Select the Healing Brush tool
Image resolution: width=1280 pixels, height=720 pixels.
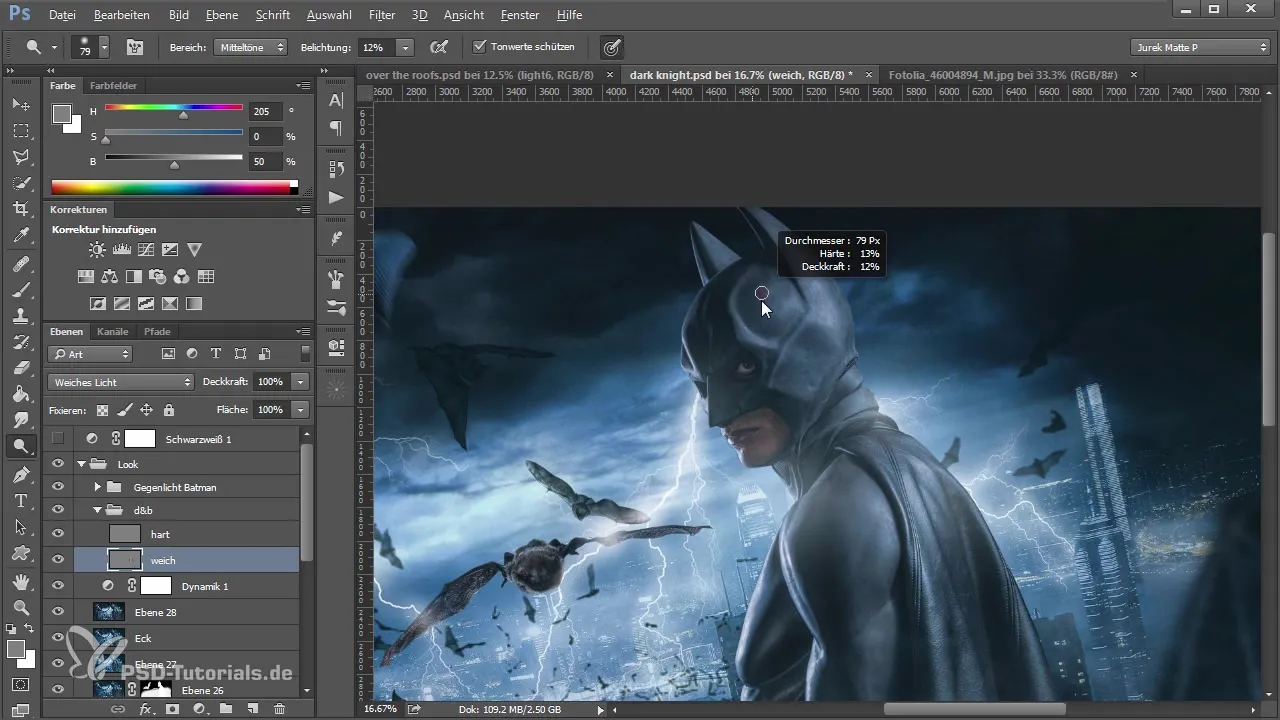(x=20, y=264)
